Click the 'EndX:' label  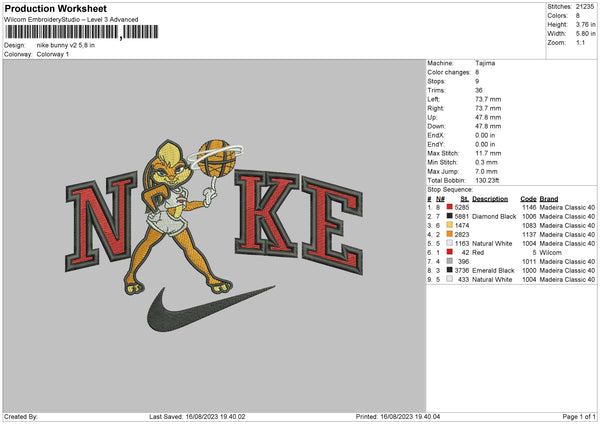tap(436, 135)
